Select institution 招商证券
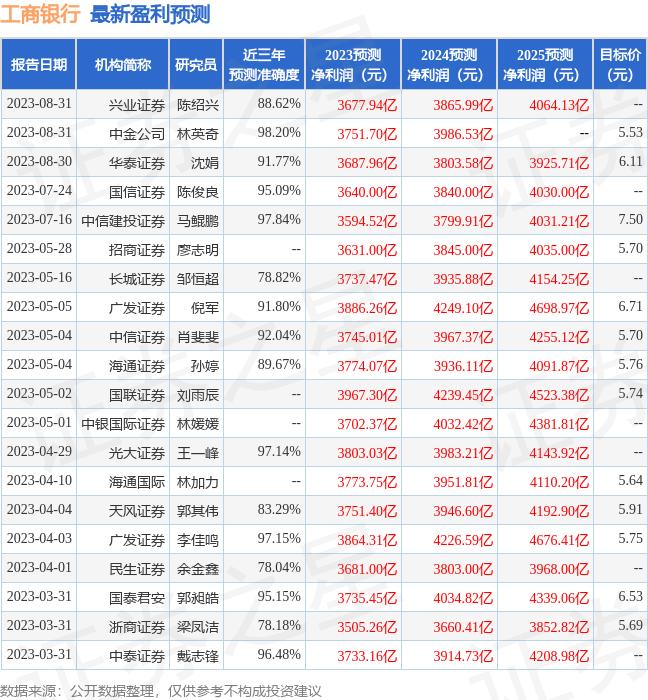 click(x=137, y=250)
